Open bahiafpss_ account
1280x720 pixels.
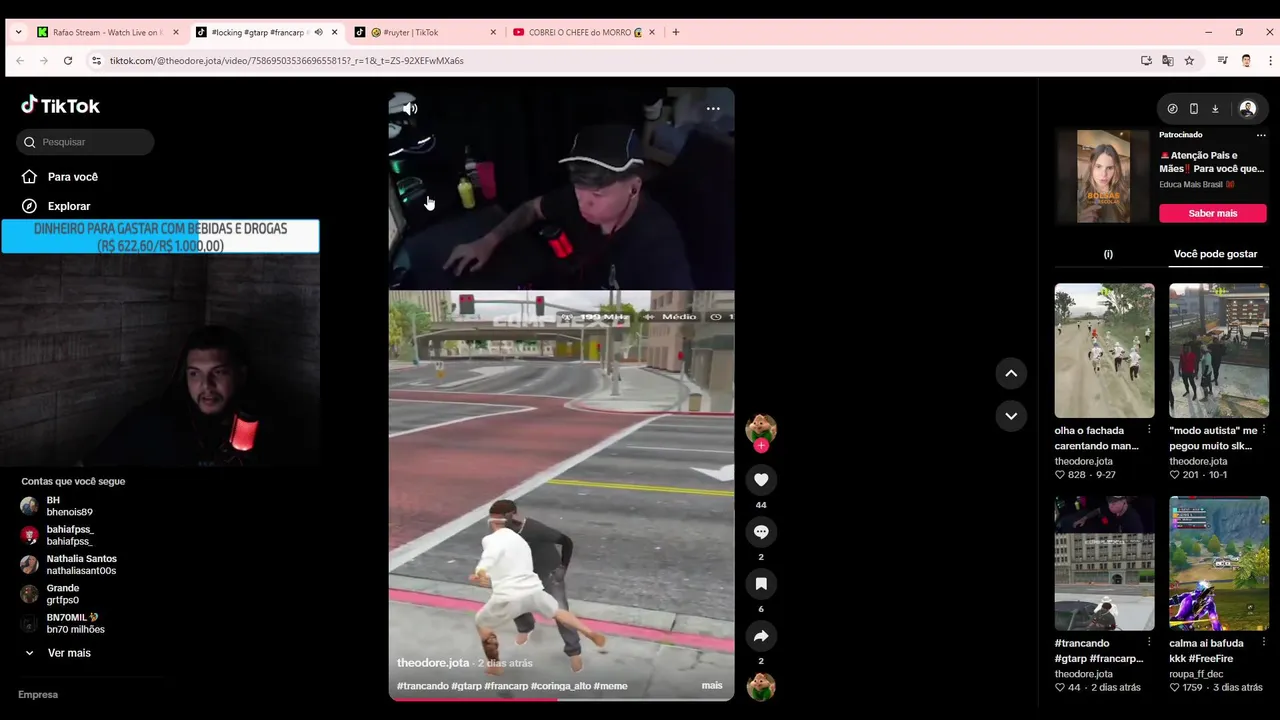coord(58,535)
